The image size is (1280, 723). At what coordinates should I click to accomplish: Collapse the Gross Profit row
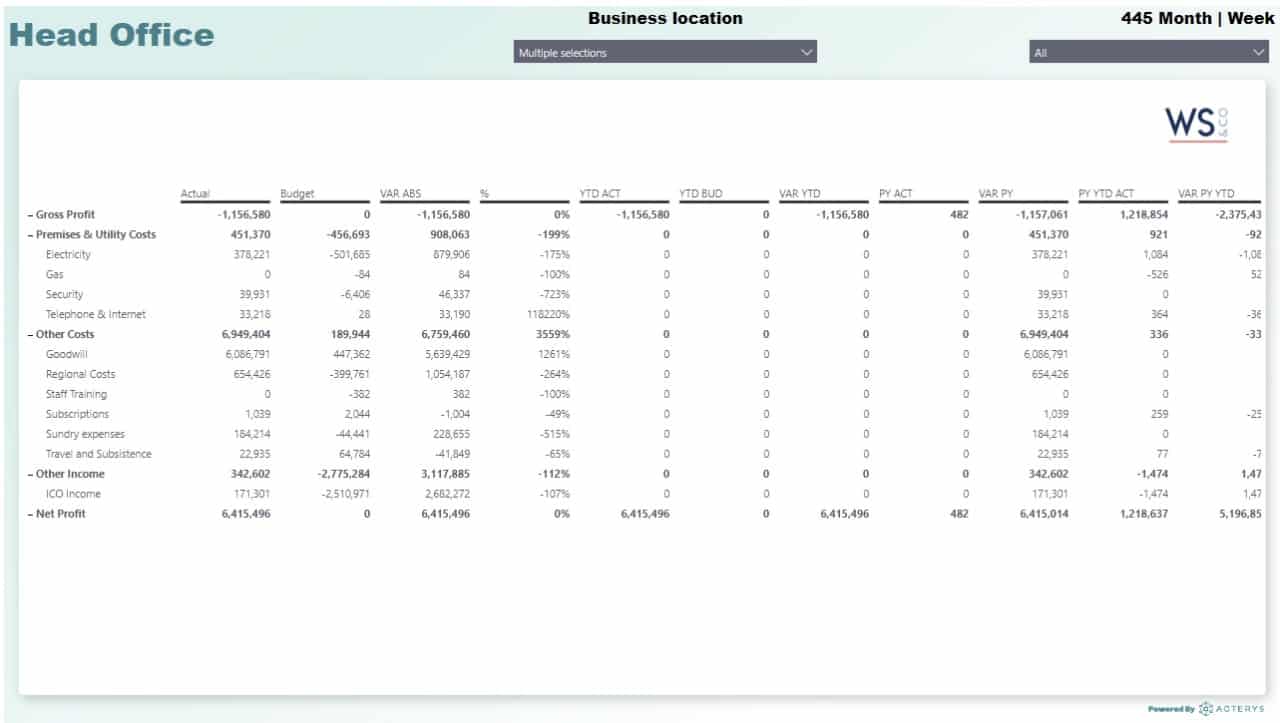click(30, 215)
